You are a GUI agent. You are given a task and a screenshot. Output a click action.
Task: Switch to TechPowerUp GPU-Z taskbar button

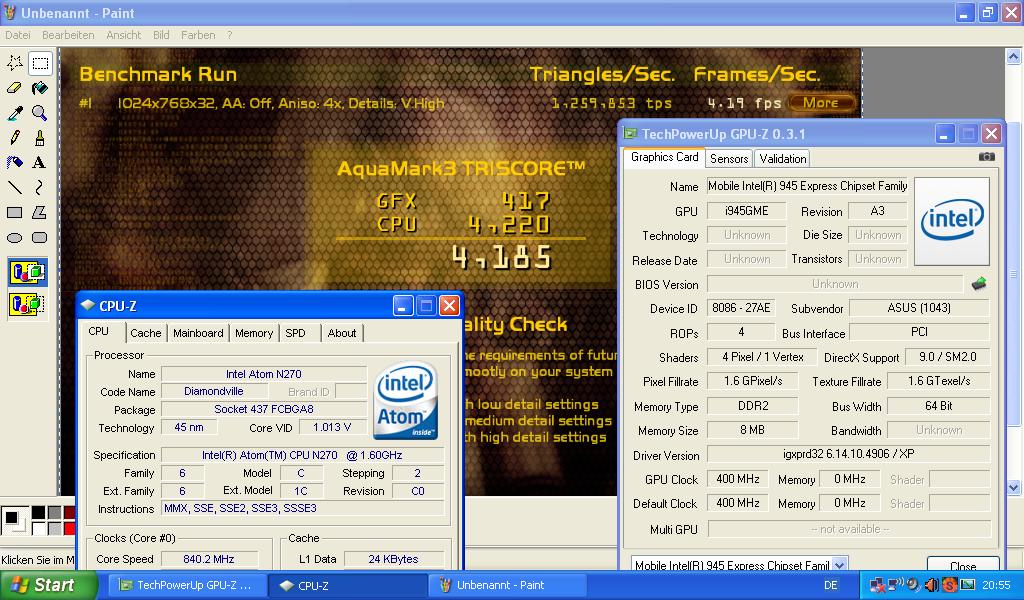185,586
